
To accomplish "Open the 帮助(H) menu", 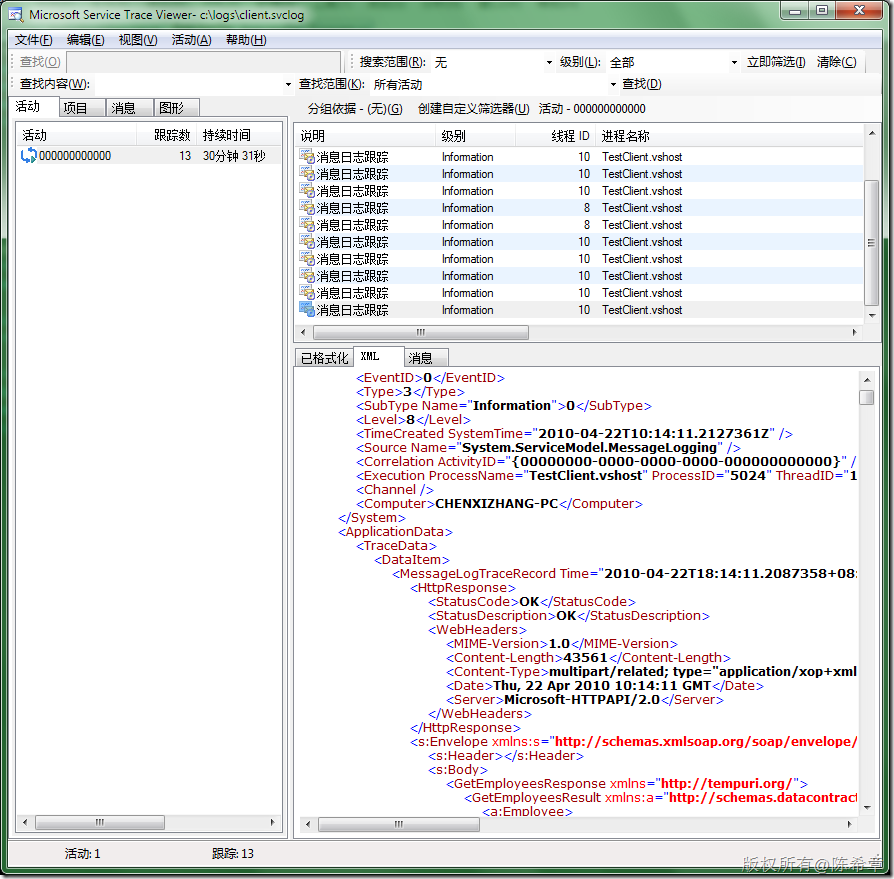I will click(x=246, y=40).
